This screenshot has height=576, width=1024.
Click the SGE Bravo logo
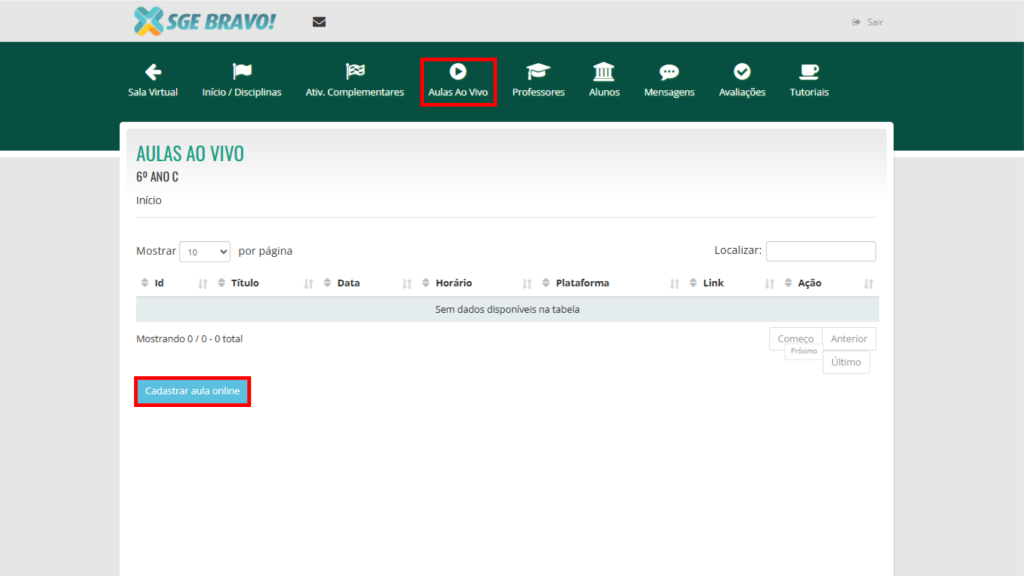(205, 21)
